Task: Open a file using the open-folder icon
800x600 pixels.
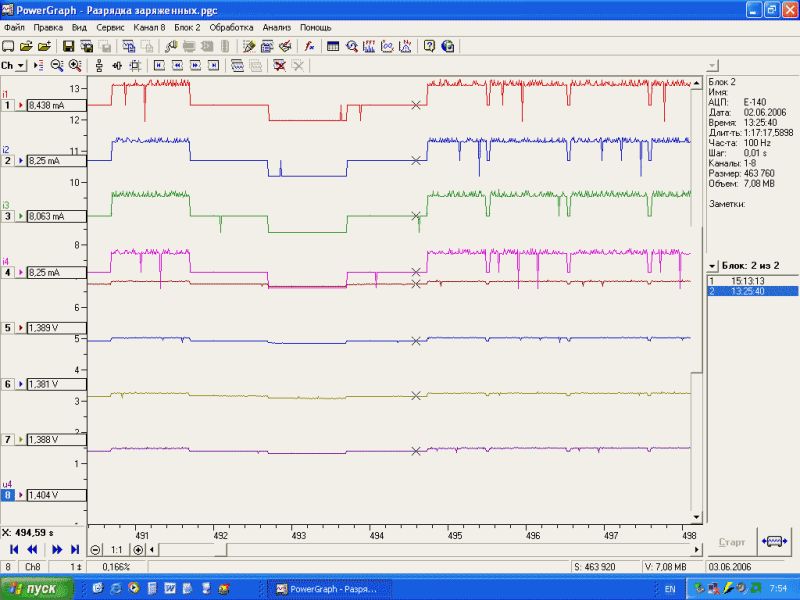Action: coord(26,46)
